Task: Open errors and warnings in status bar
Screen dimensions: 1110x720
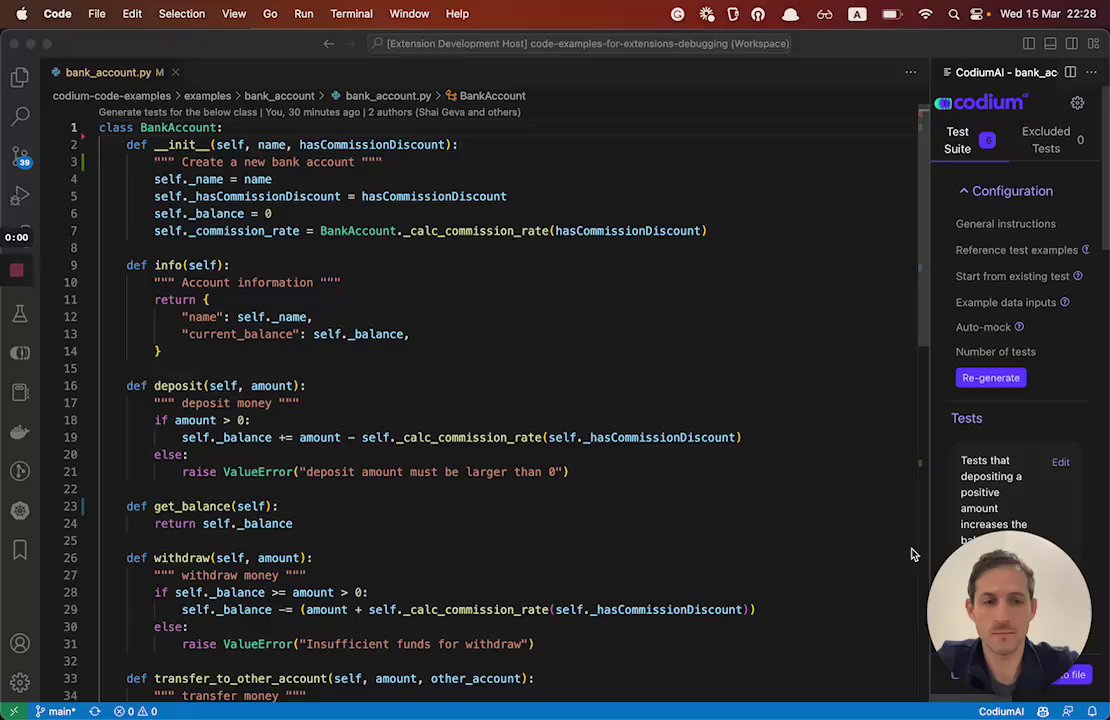Action: pos(136,712)
